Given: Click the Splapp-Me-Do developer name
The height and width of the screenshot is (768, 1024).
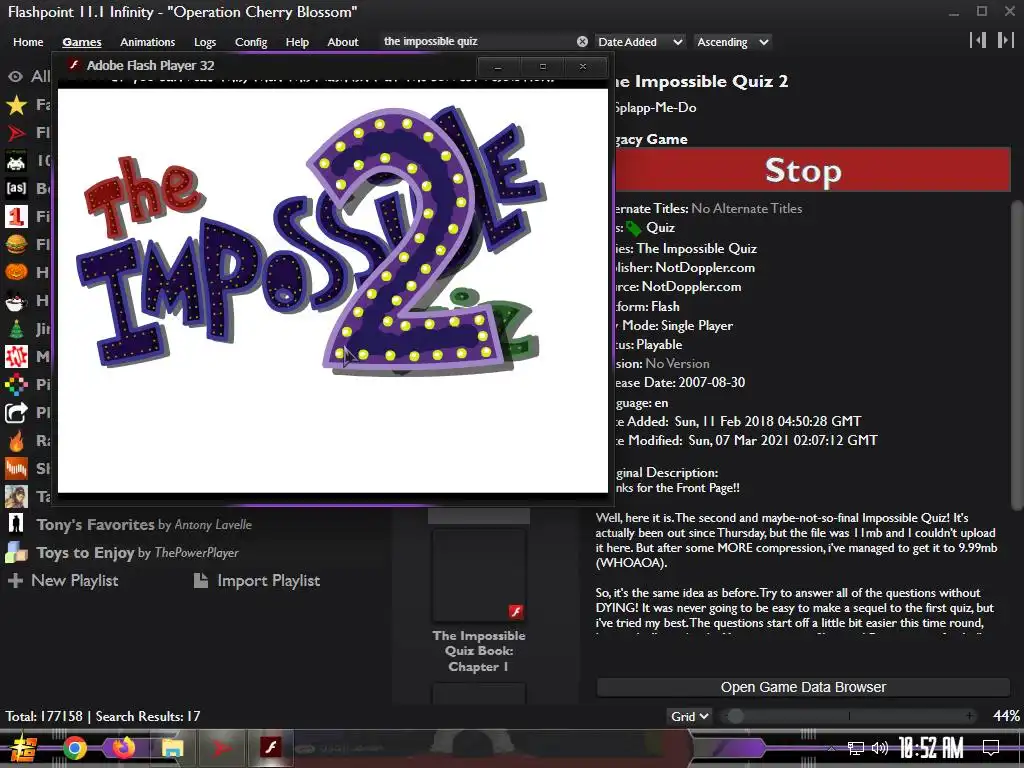Looking at the screenshot, I should point(655,108).
